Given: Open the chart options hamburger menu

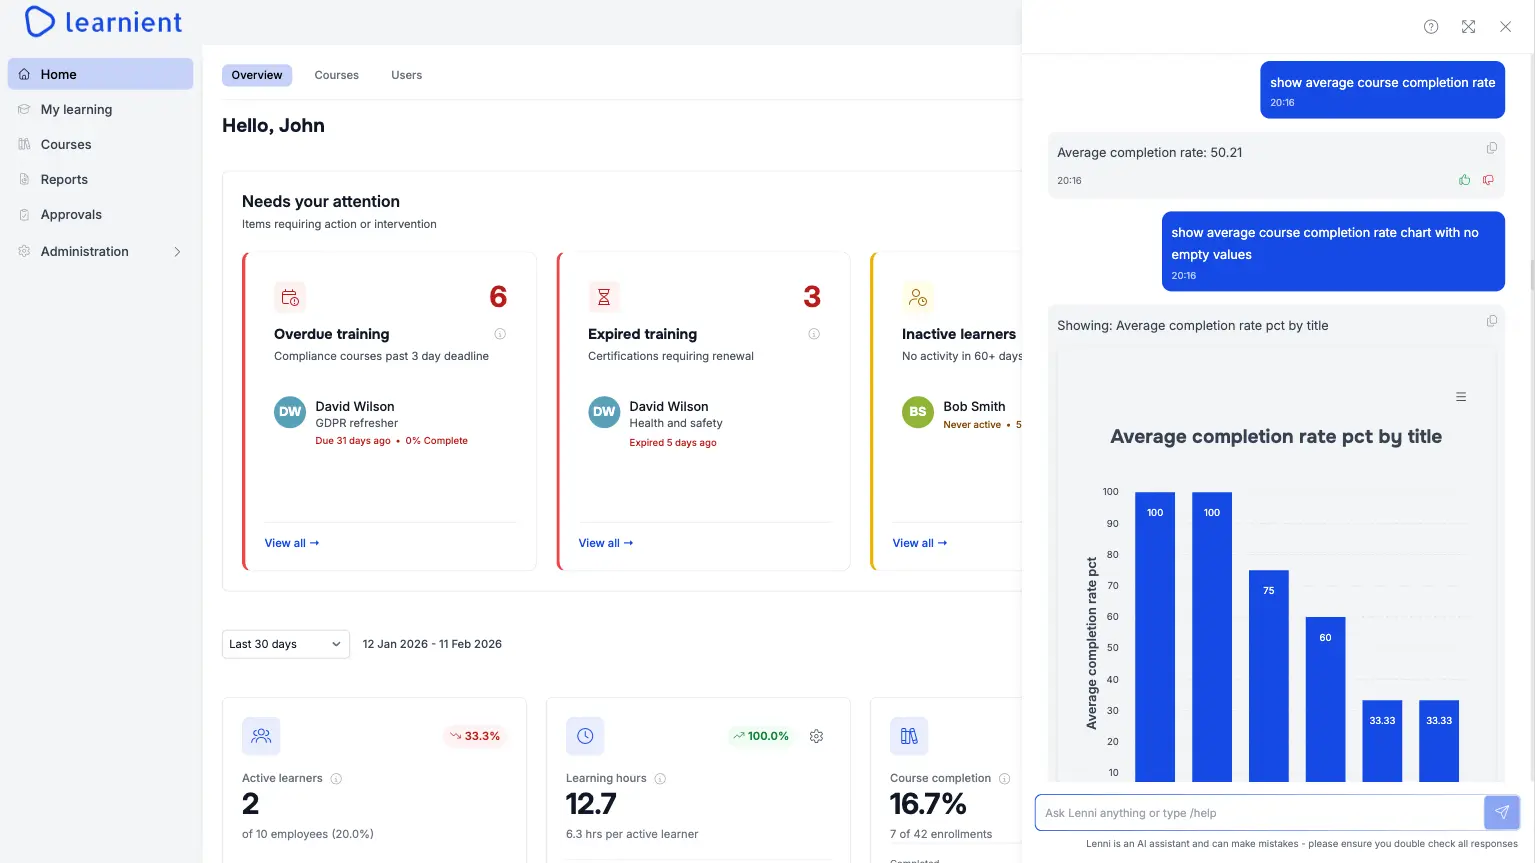Looking at the screenshot, I should pyautogui.click(x=1460, y=396).
